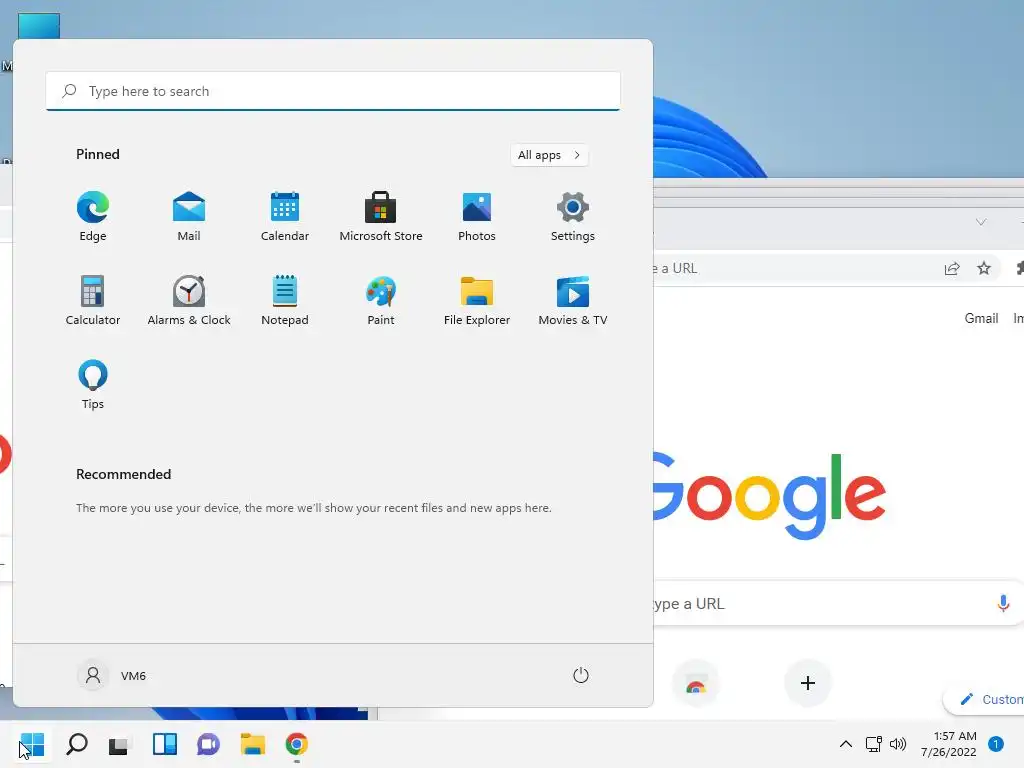Open the Widgets panel from taskbar
The image size is (1024, 768).
165,744
